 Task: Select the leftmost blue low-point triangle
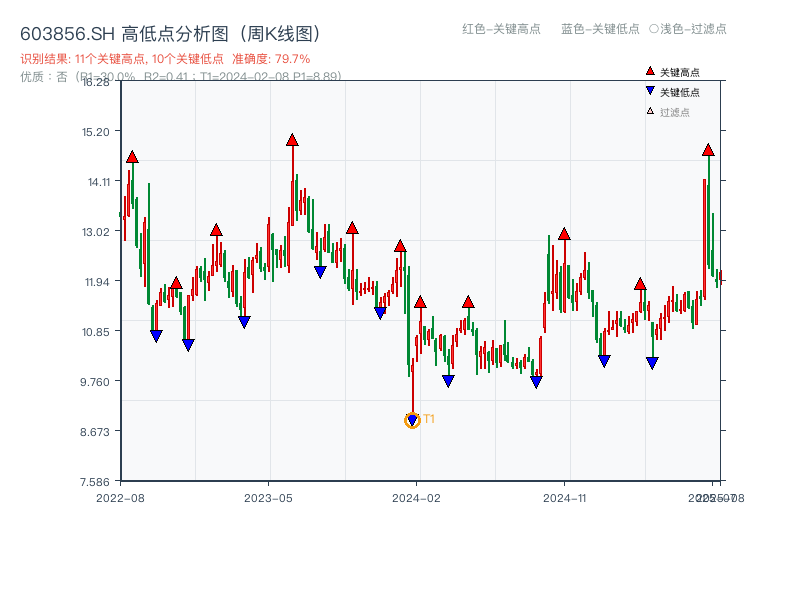coord(157,333)
